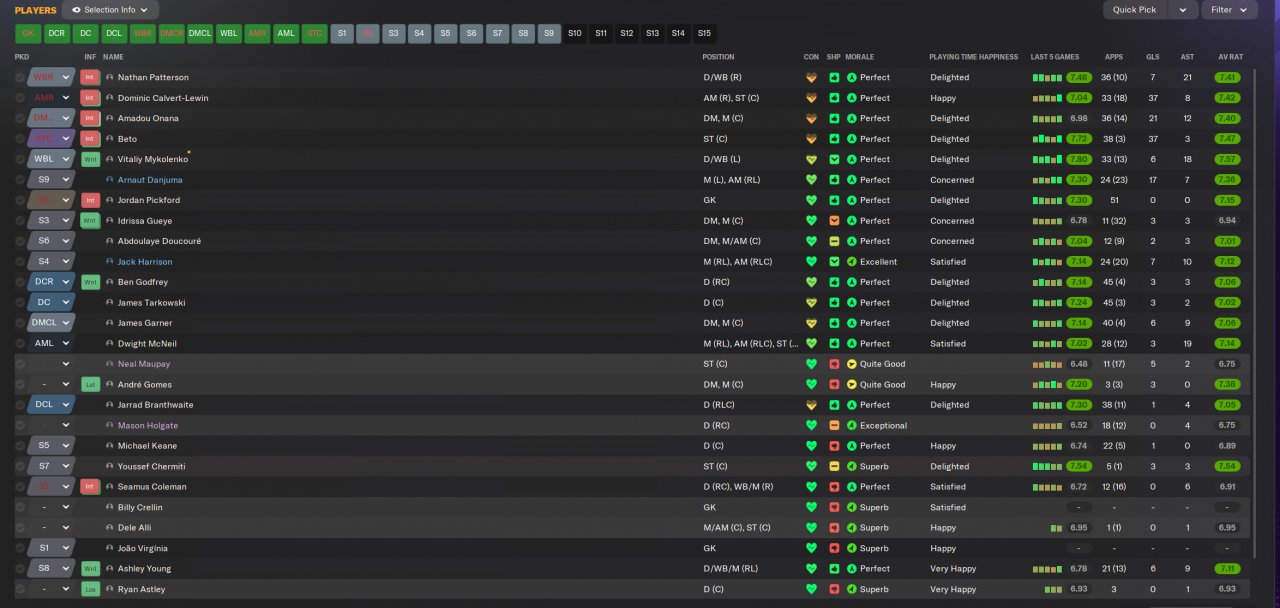Open the Filter dropdown

coord(1229,10)
